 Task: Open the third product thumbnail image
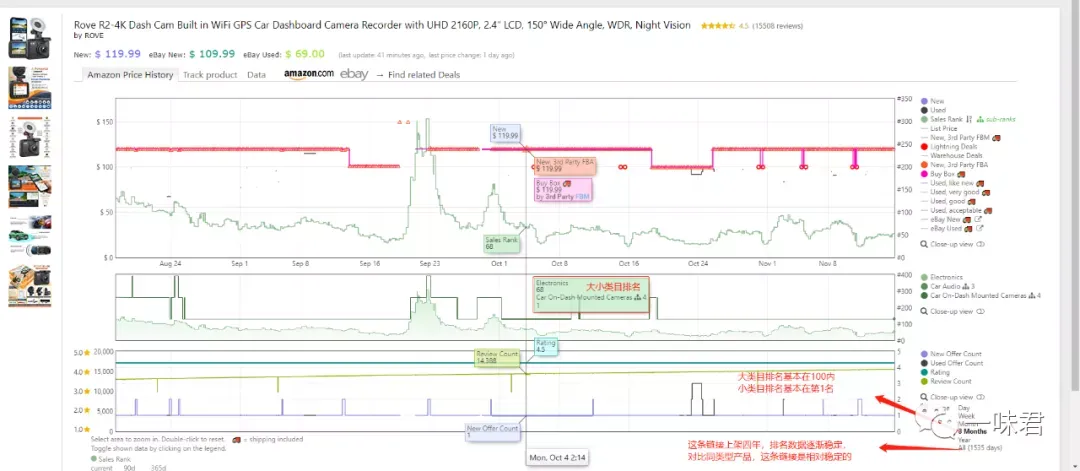coord(30,137)
